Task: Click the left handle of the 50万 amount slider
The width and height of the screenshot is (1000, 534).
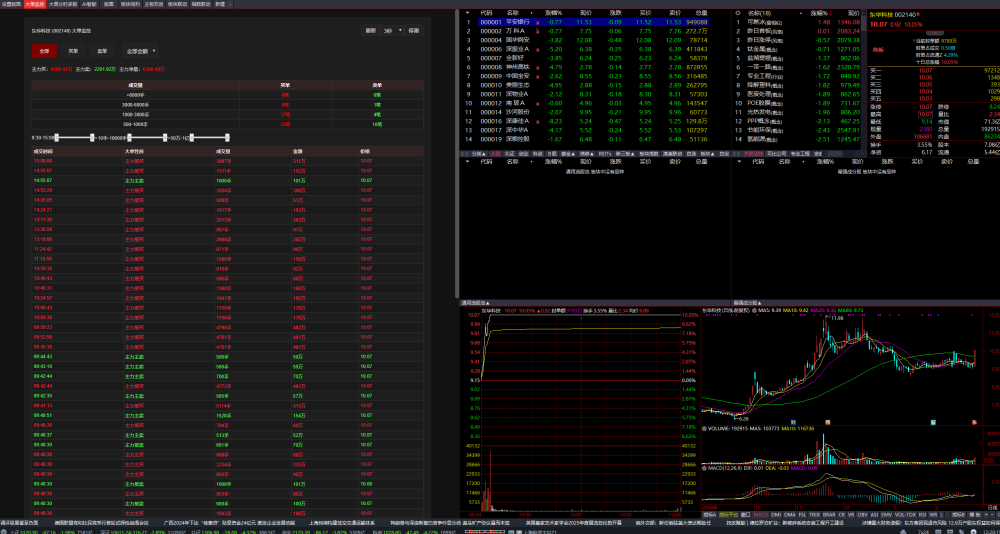Action: 192,138
